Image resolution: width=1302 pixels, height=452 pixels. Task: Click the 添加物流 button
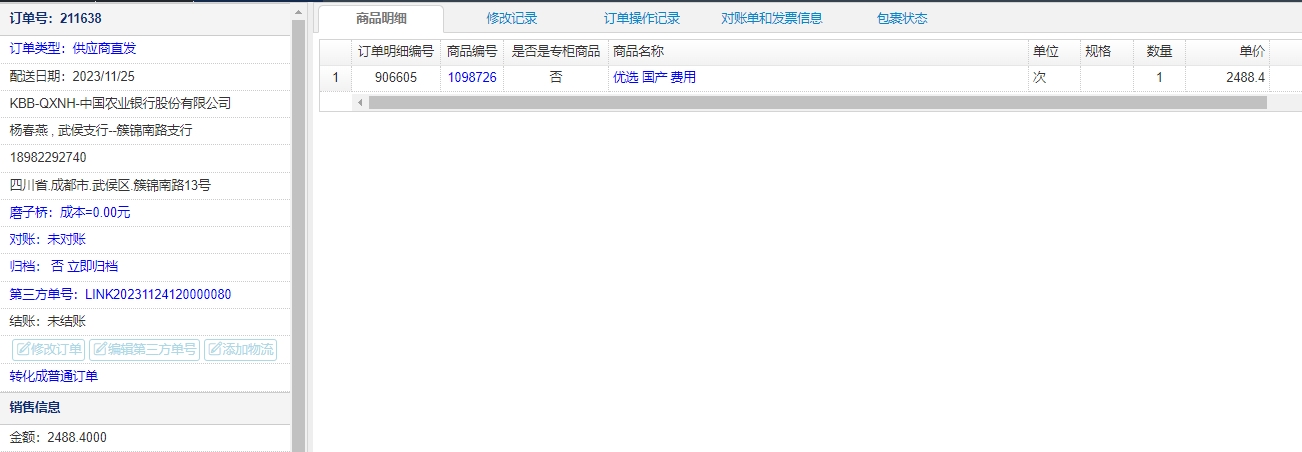point(240,349)
